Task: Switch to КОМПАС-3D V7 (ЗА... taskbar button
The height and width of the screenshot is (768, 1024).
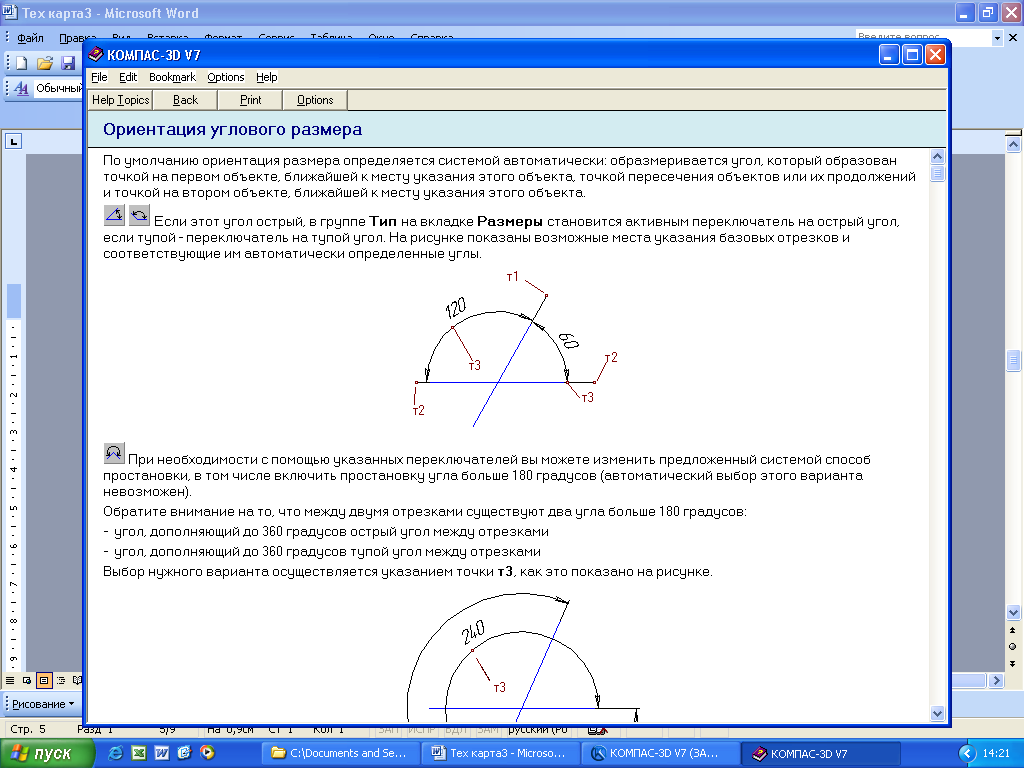Action: [660, 753]
